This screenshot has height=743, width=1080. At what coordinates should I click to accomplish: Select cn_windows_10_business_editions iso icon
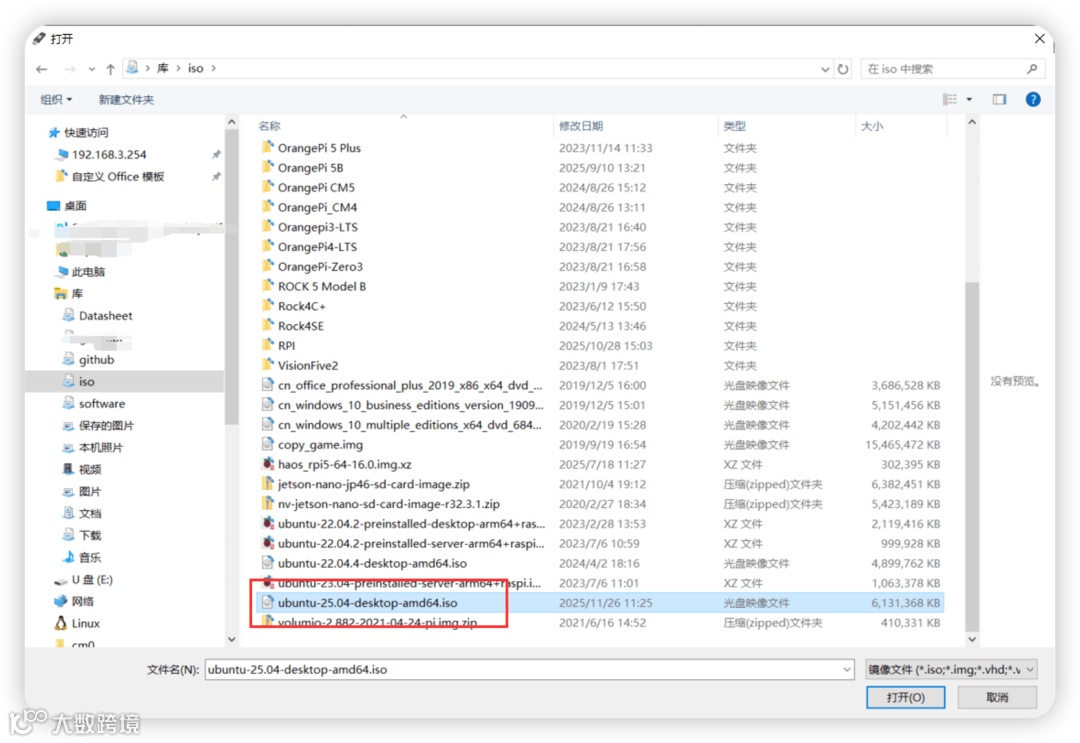(x=268, y=405)
